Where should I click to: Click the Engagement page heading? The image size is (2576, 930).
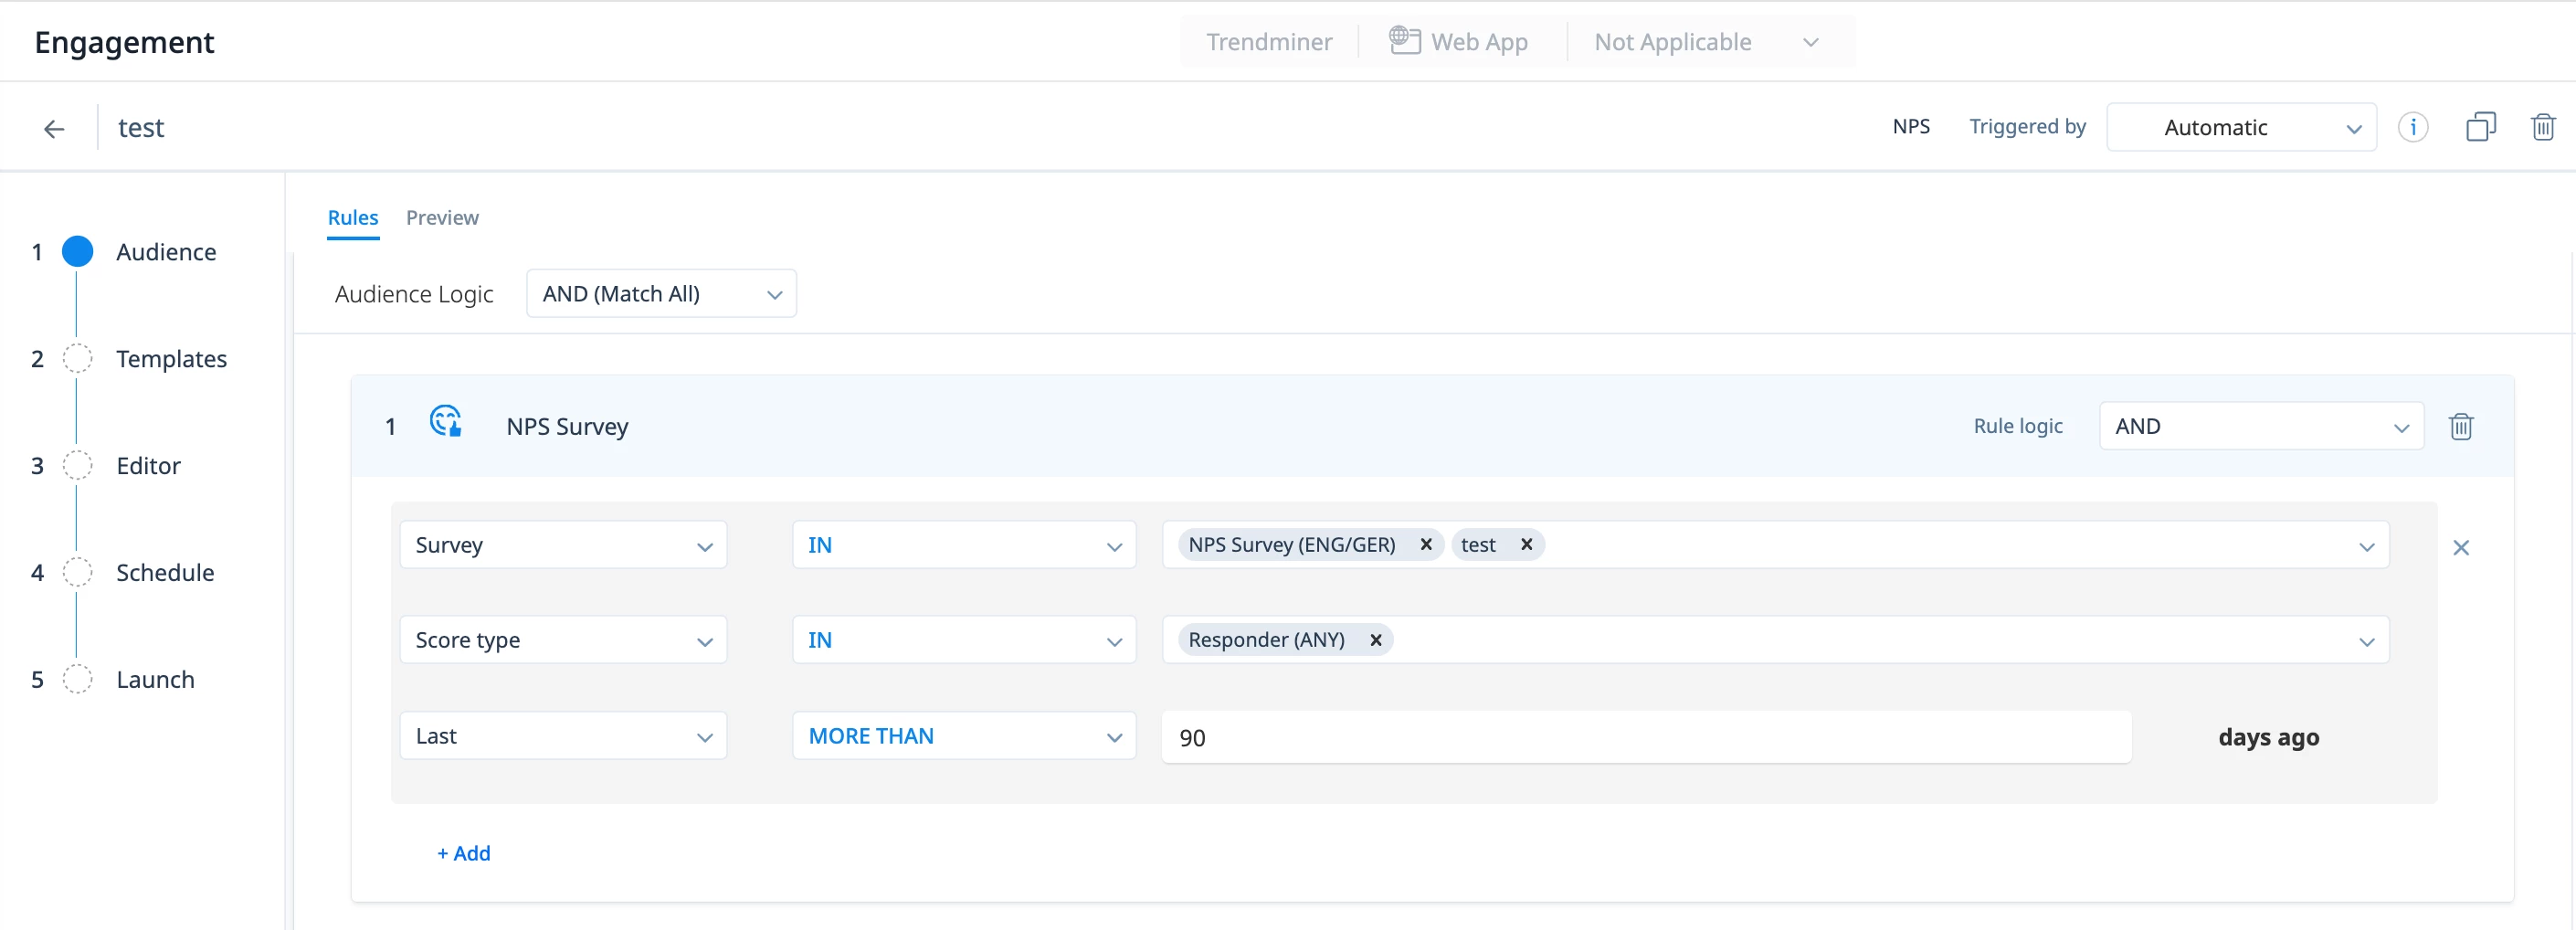124,42
